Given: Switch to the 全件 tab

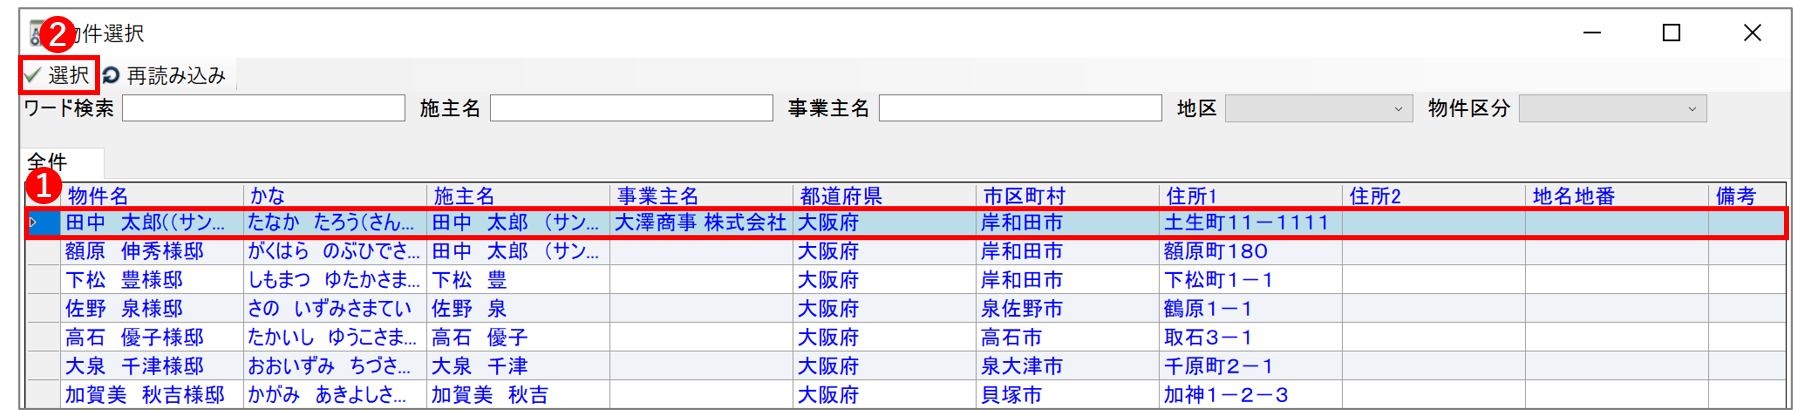Looking at the screenshot, I should click(48, 162).
